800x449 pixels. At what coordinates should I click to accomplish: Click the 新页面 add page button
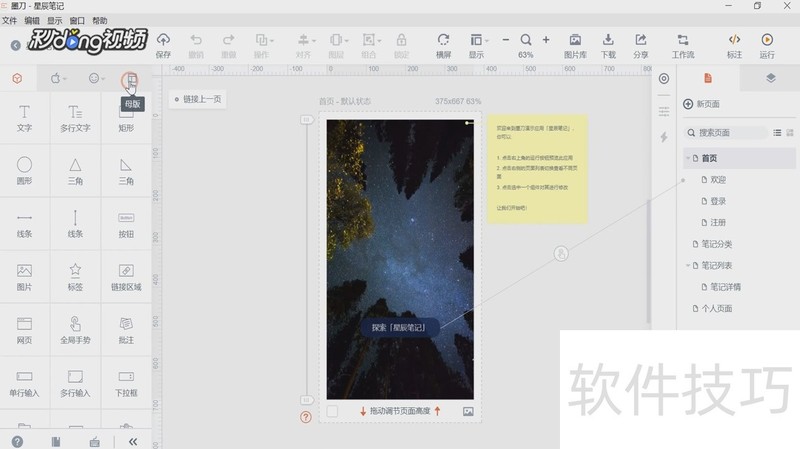702,104
